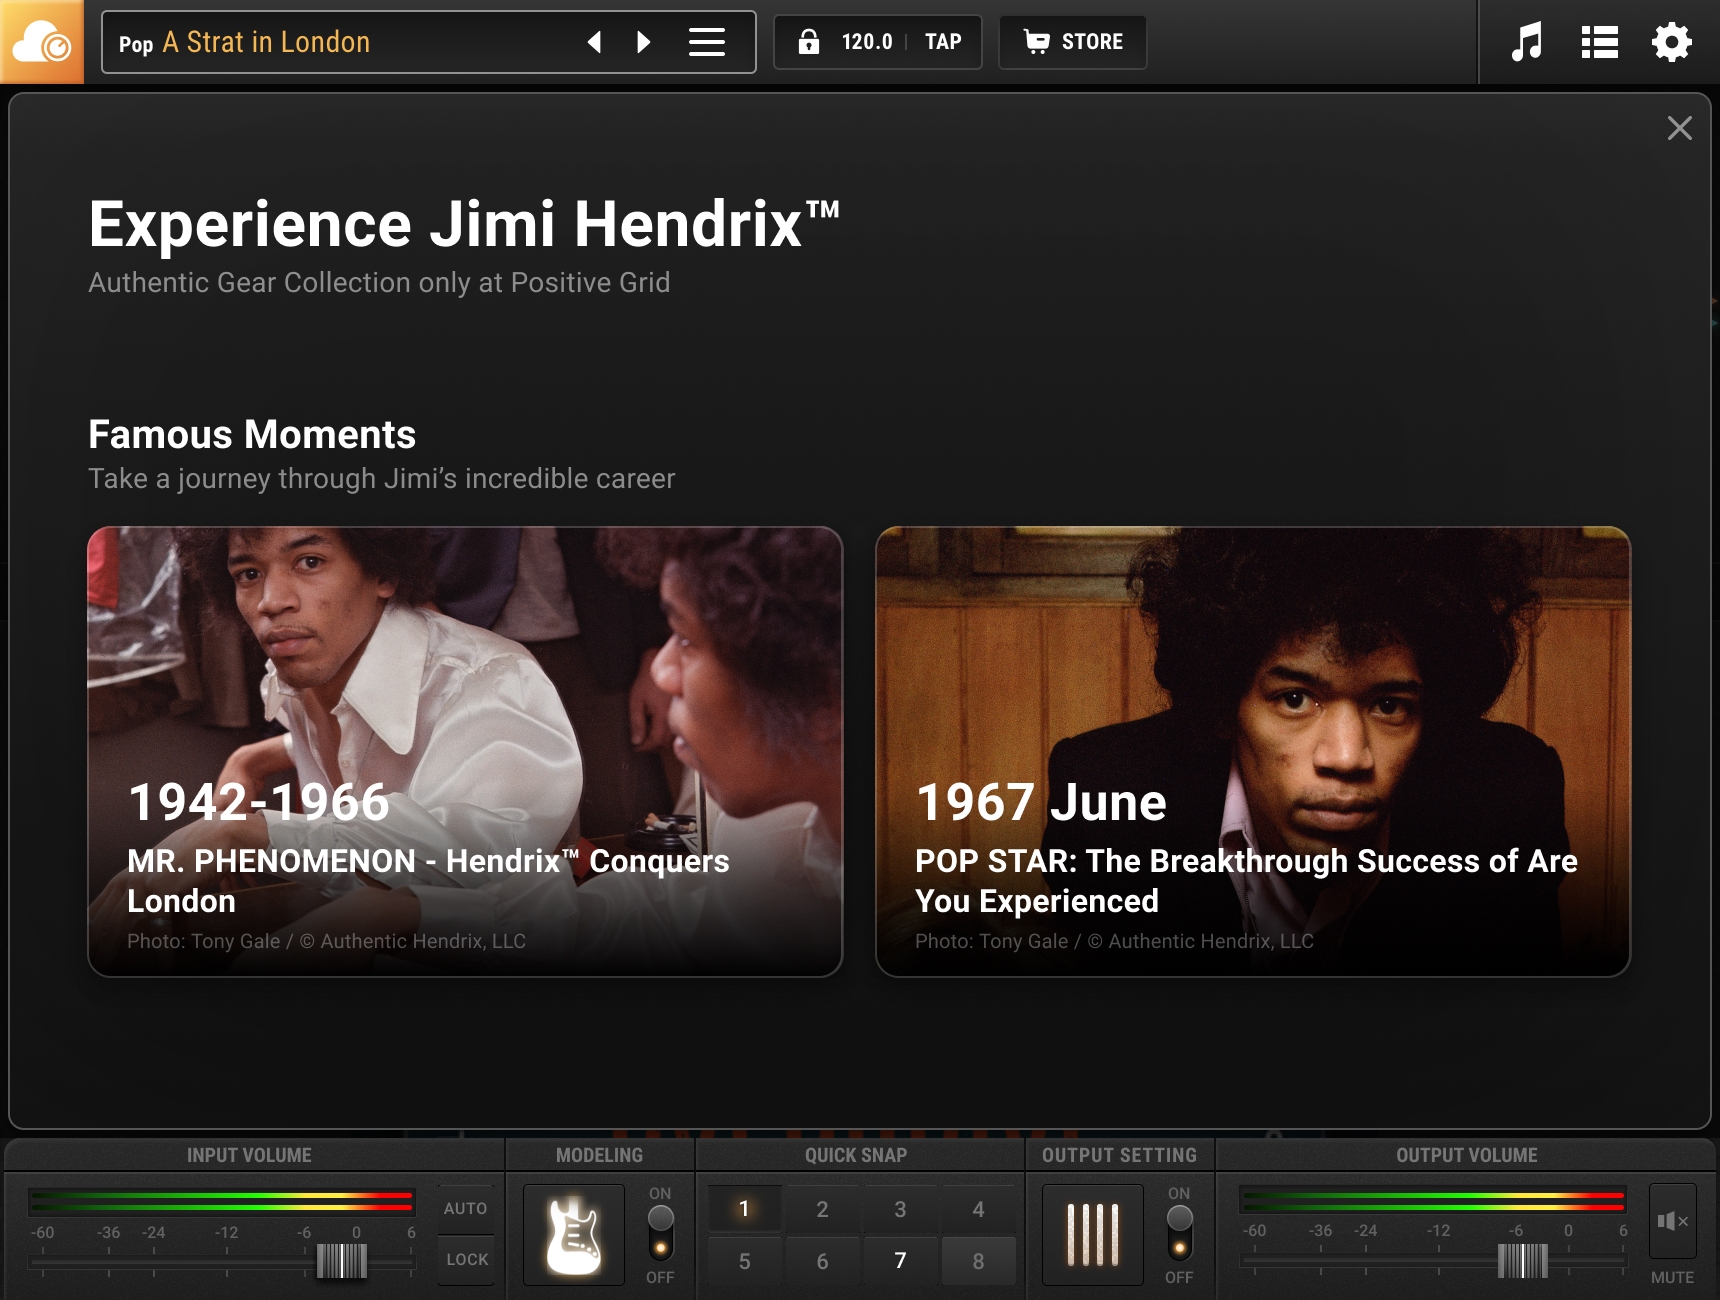Open the 1967 June Pop Star card
Image resolution: width=1720 pixels, height=1300 pixels.
[x=1253, y=751]
